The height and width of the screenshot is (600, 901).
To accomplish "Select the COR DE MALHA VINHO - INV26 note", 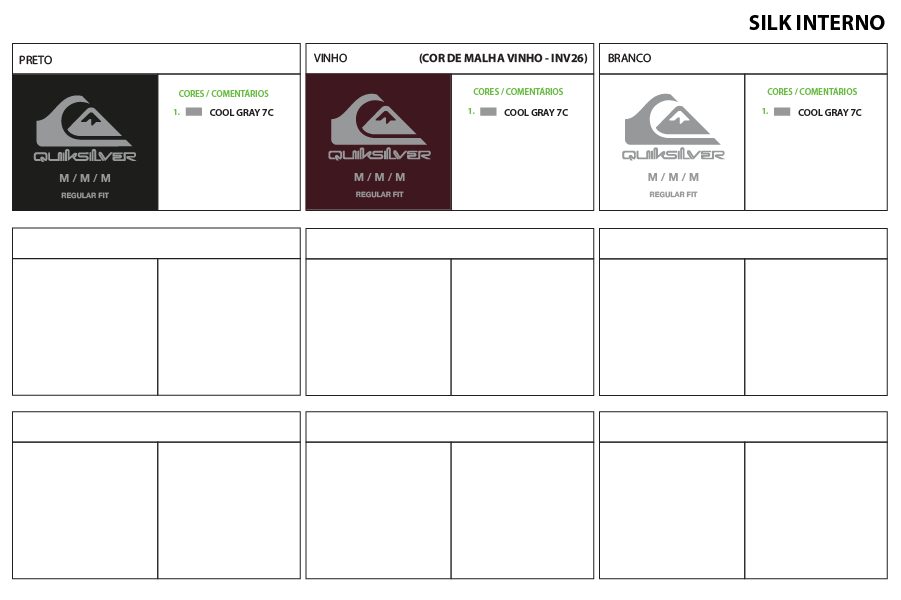I will [x=503, y=59].
